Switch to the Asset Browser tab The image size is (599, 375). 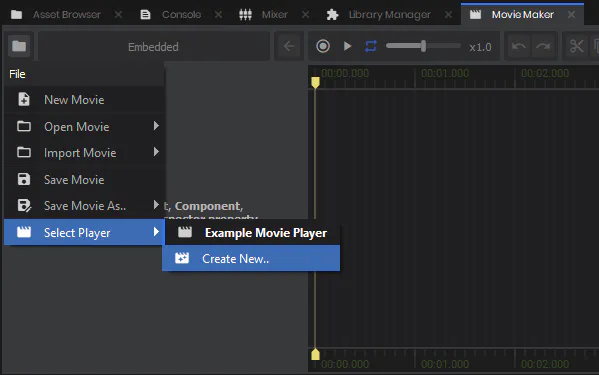[56, 15]
